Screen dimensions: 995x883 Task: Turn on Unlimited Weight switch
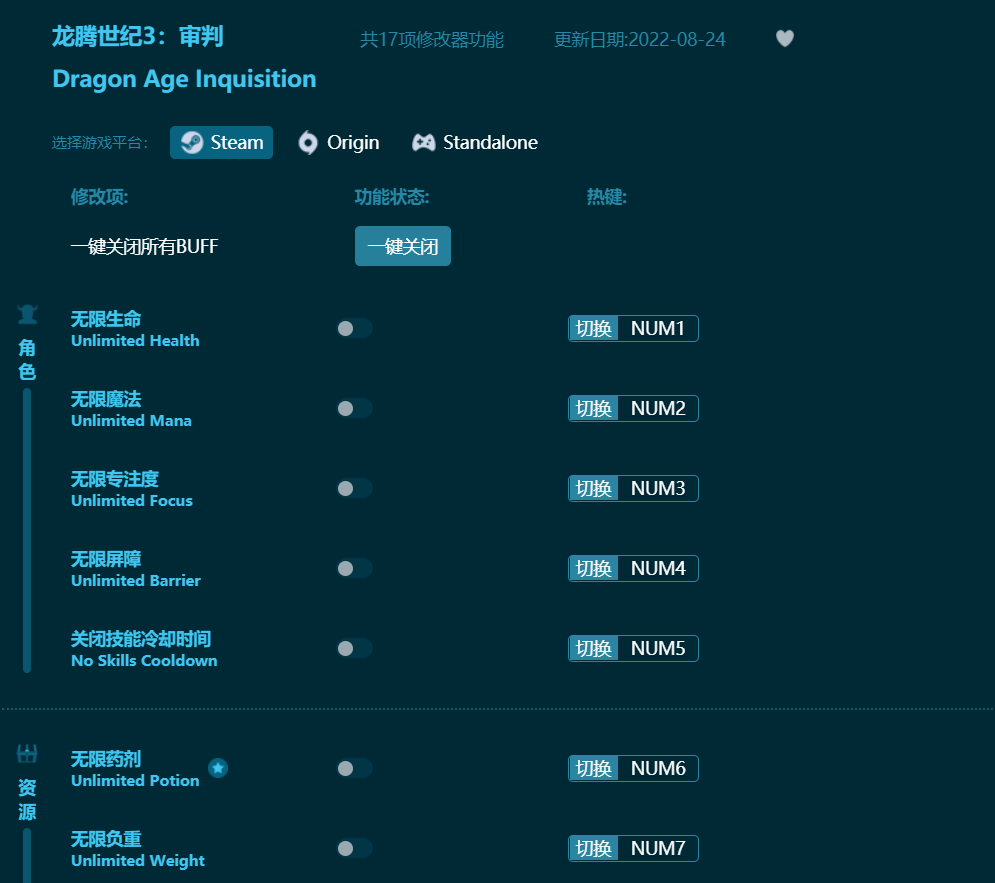(355, 849)
